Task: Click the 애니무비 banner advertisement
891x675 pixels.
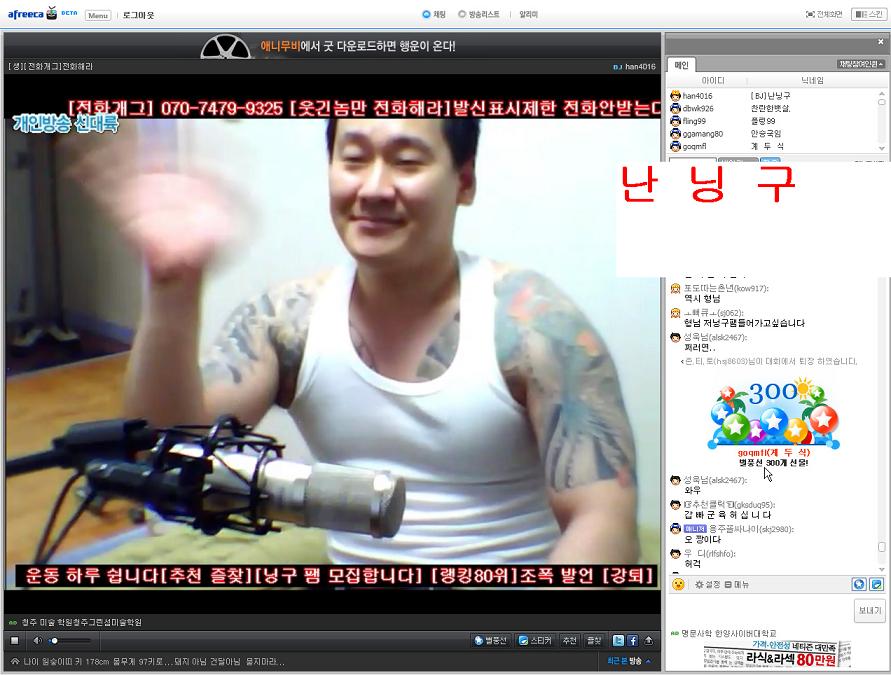Action: 330,46
